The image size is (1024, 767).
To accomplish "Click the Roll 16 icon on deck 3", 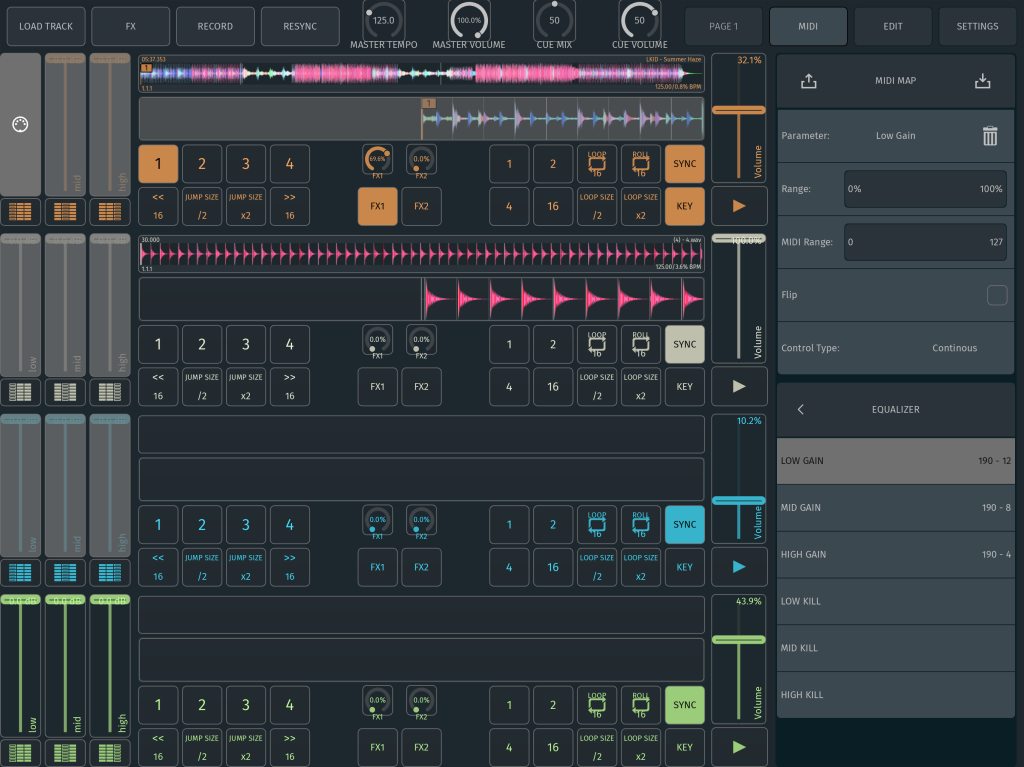I will [641, 524].
